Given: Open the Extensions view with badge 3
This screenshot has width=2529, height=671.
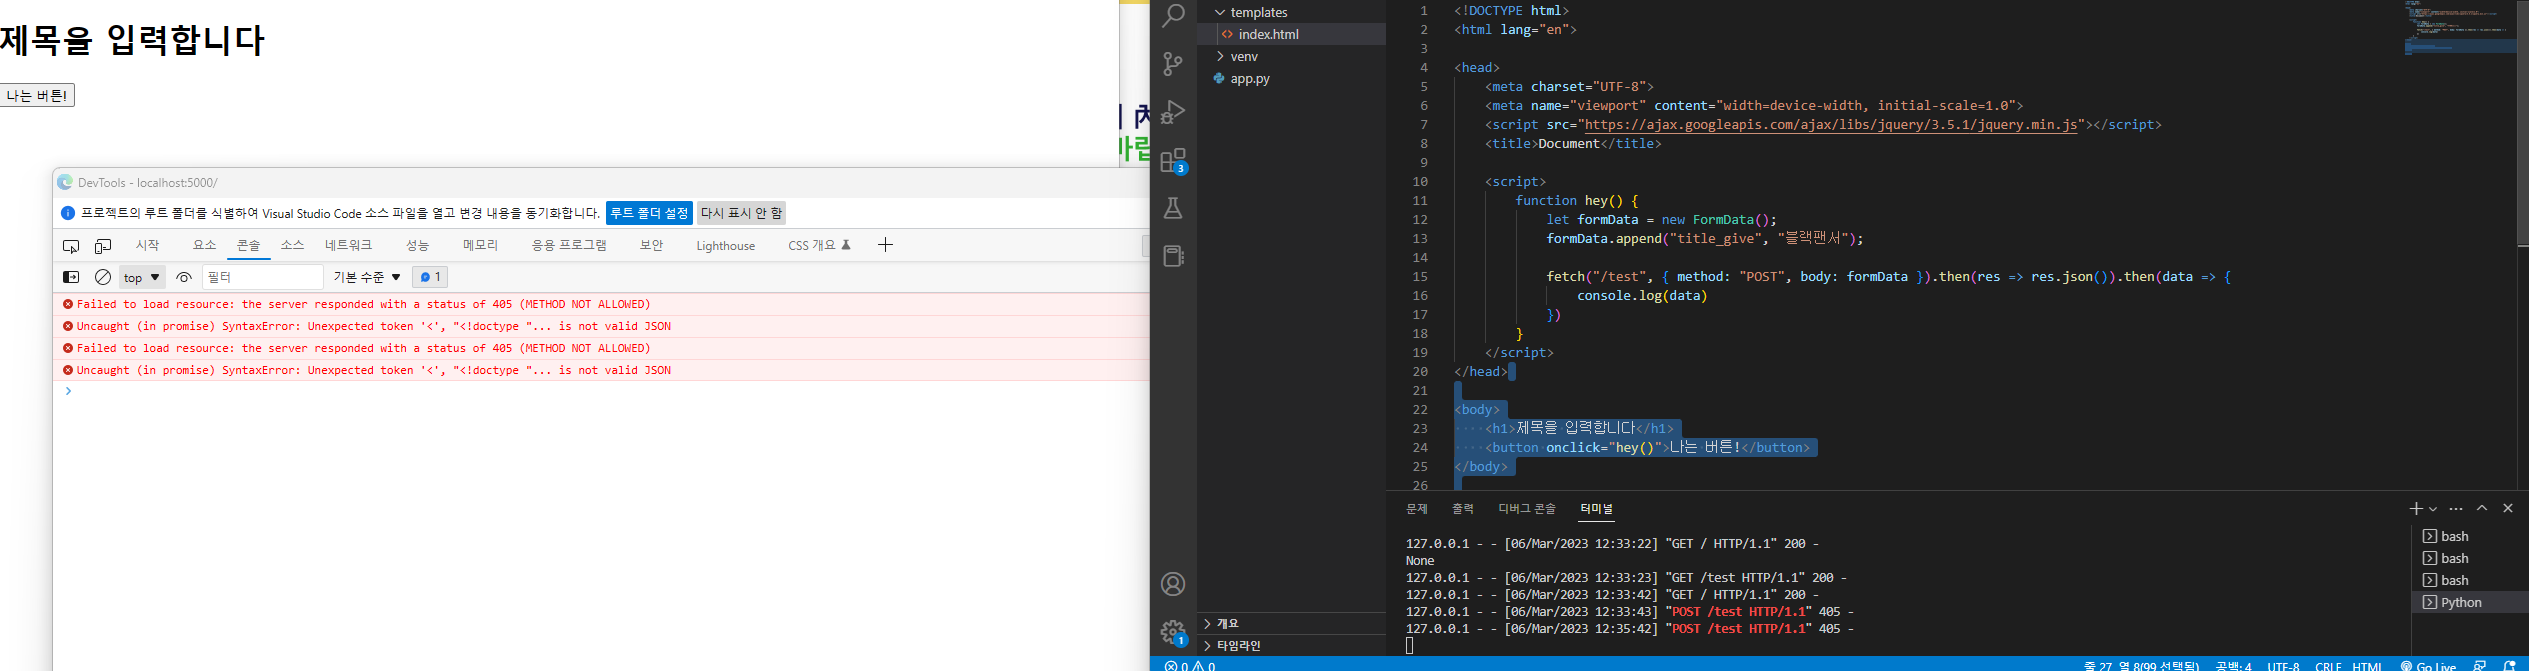Looking at the screenshot, I should (1173, 161).
